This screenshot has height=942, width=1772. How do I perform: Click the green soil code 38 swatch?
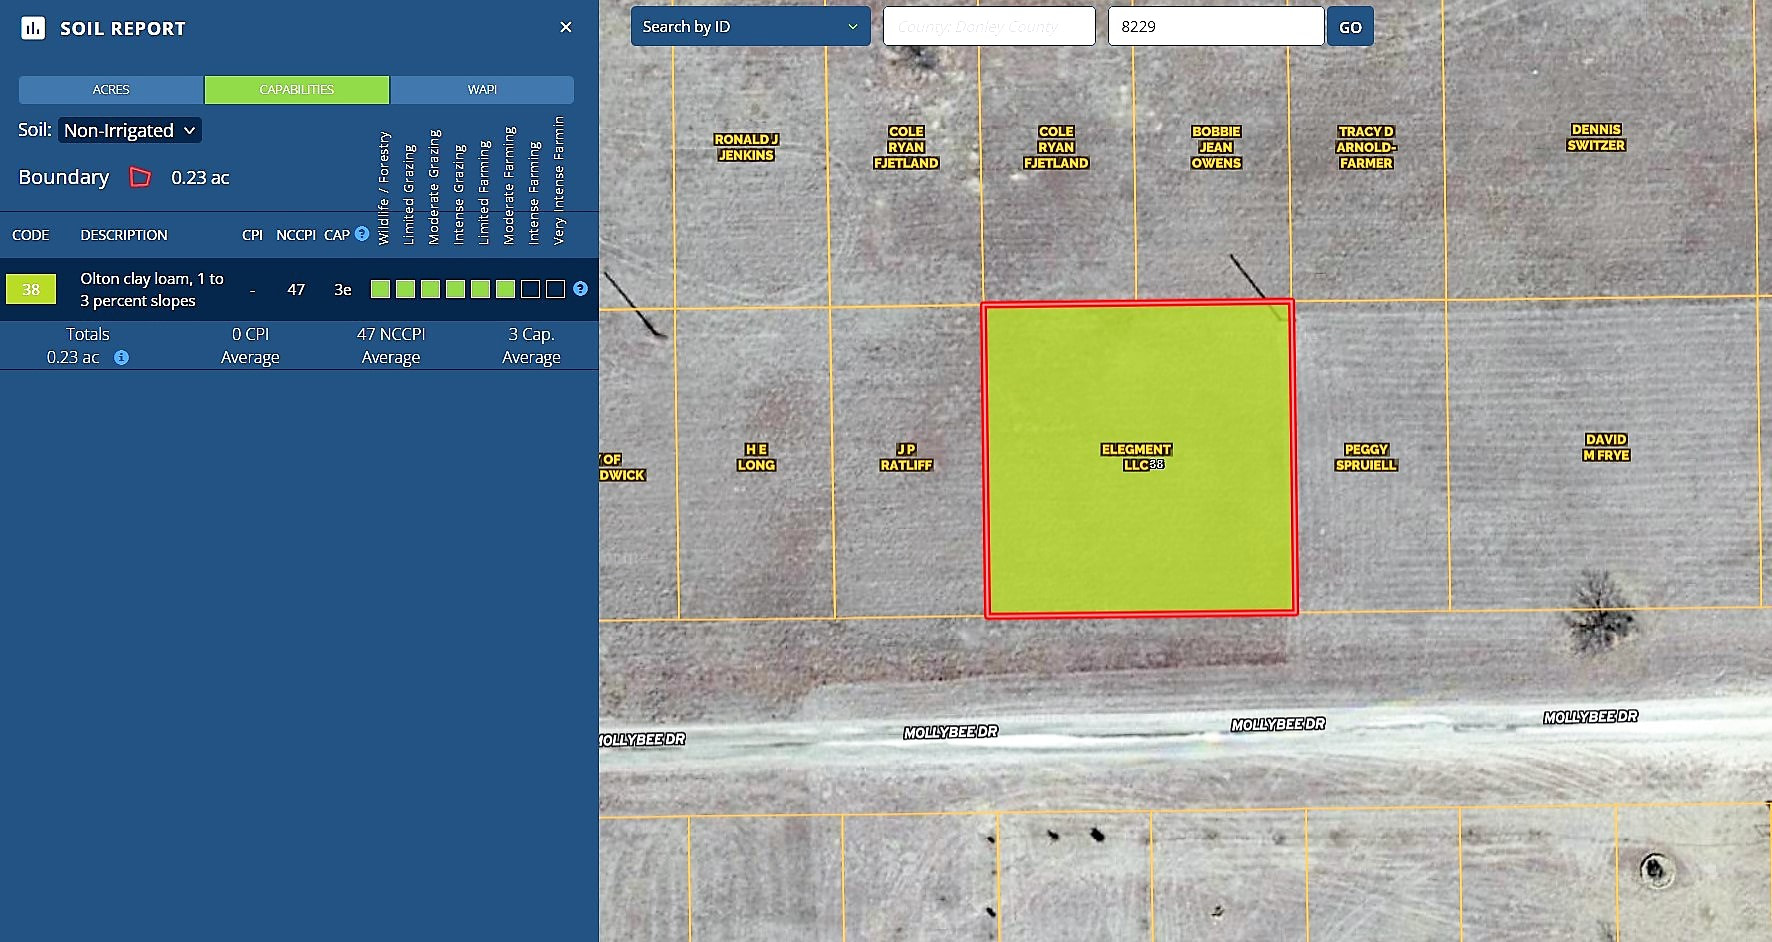point(31,289)
